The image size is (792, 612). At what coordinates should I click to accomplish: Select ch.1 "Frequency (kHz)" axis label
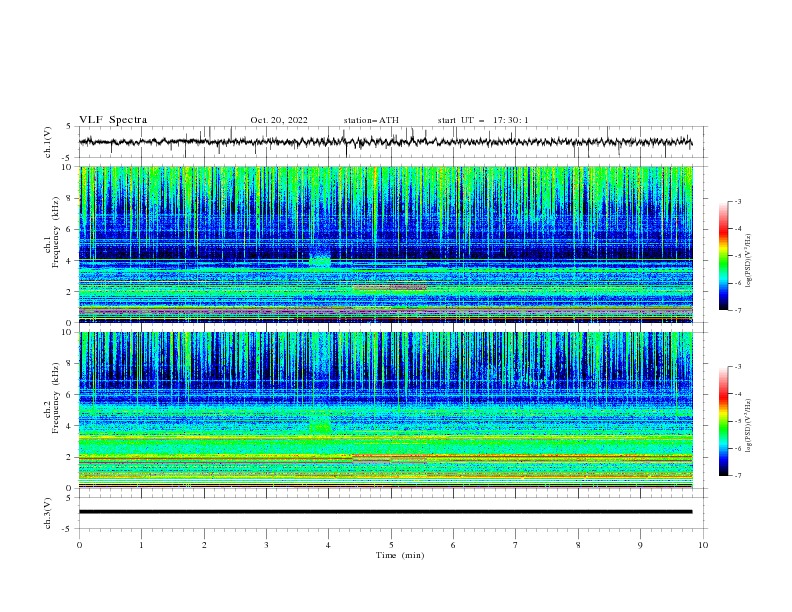(56, 232)
